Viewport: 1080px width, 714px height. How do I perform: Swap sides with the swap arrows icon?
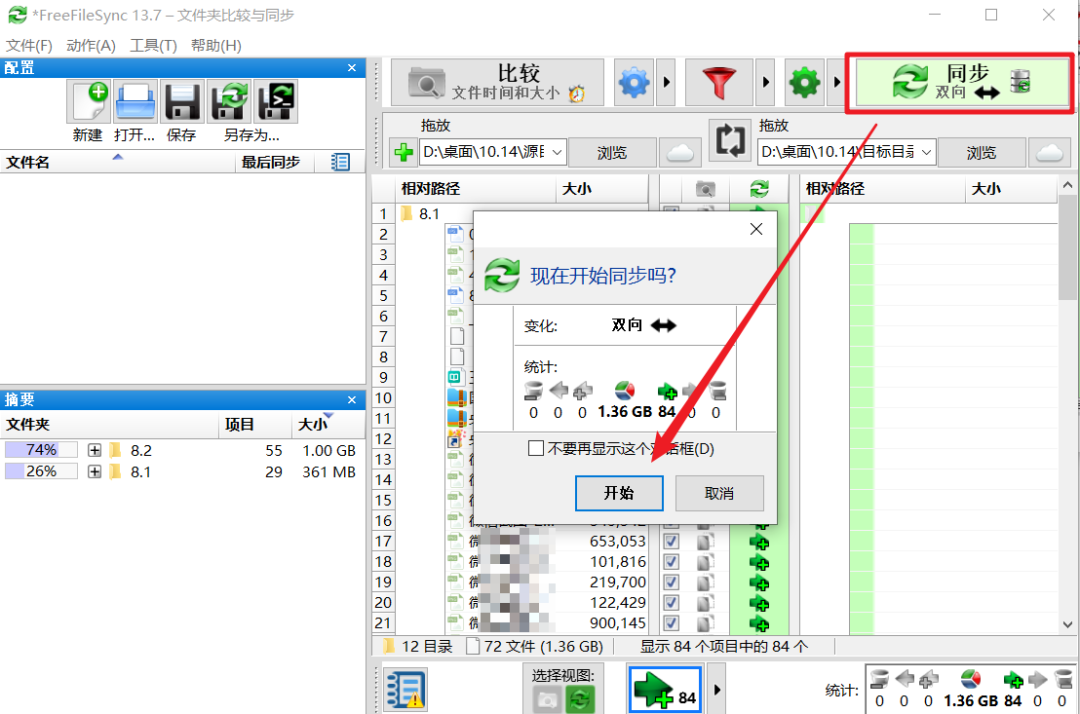tap(730, 140)
